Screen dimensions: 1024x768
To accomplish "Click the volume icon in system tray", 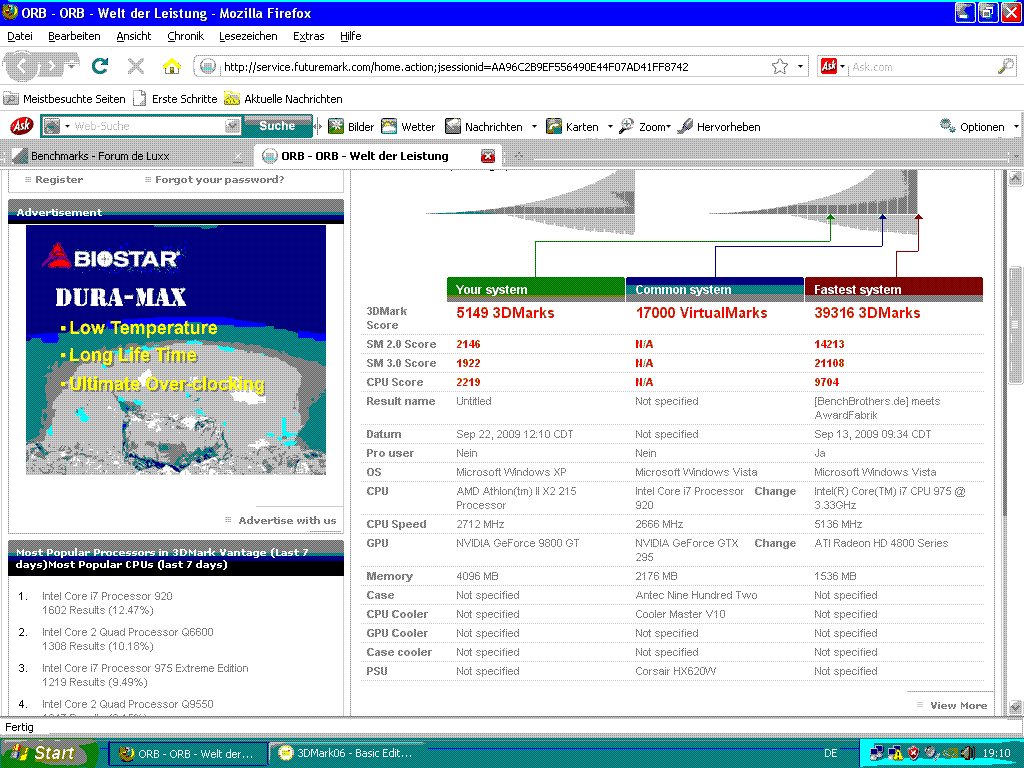I will coord(968,753).
